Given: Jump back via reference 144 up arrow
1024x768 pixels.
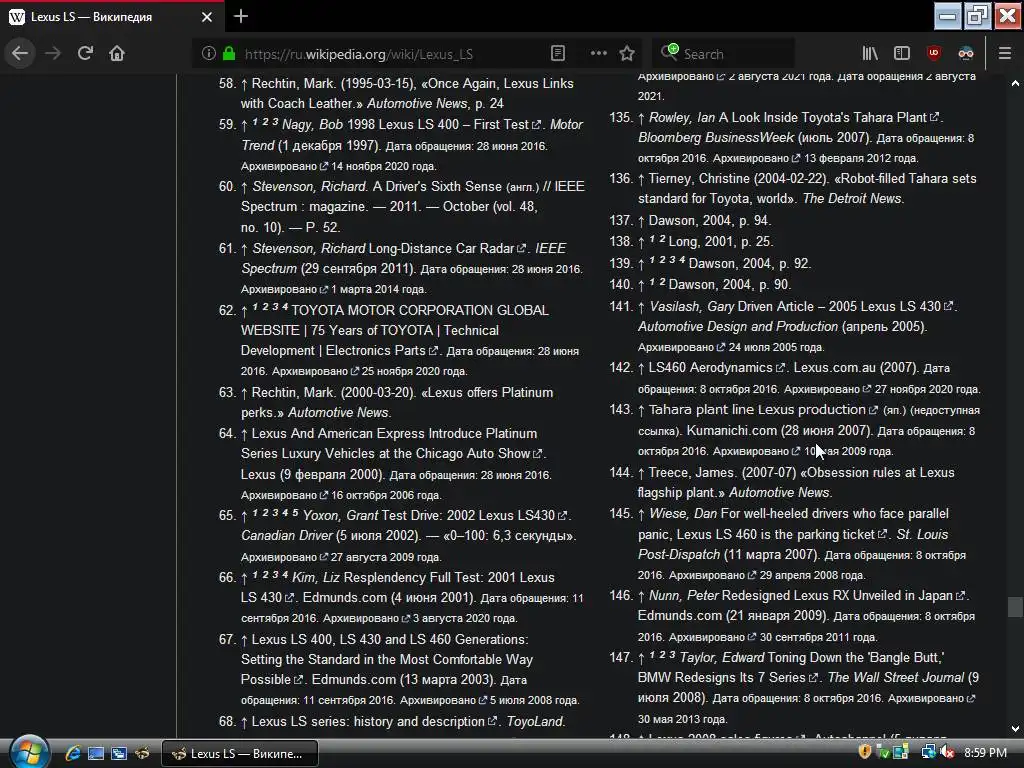Looking at the screenshot, I should click(641, 473).
